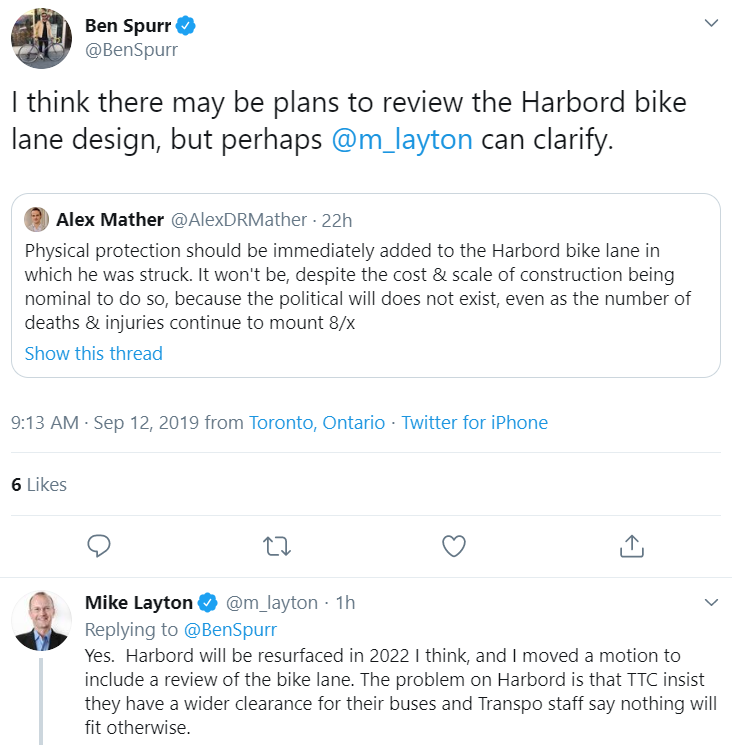Viewport: 732px width, 745px height.
Task: Open Mike Layton's profile photo
Action: coord(41,621)
